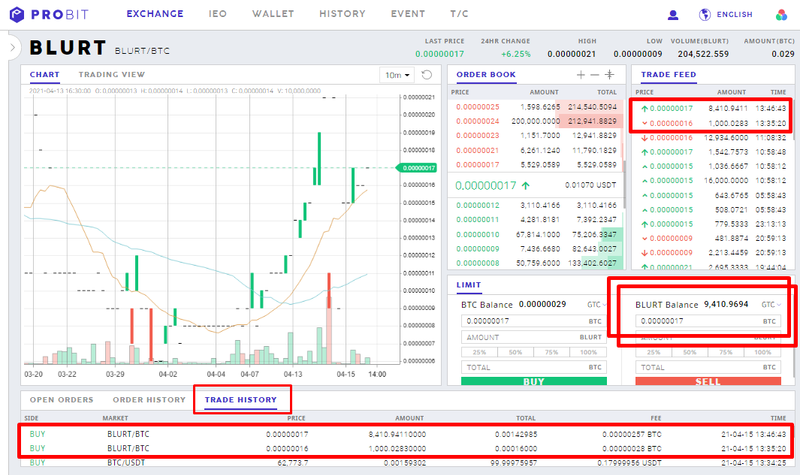Click the 0.00000017 chart price tag
Image resolution: width=800 pixels, height=475 pixels.
(x=417, y=167)
